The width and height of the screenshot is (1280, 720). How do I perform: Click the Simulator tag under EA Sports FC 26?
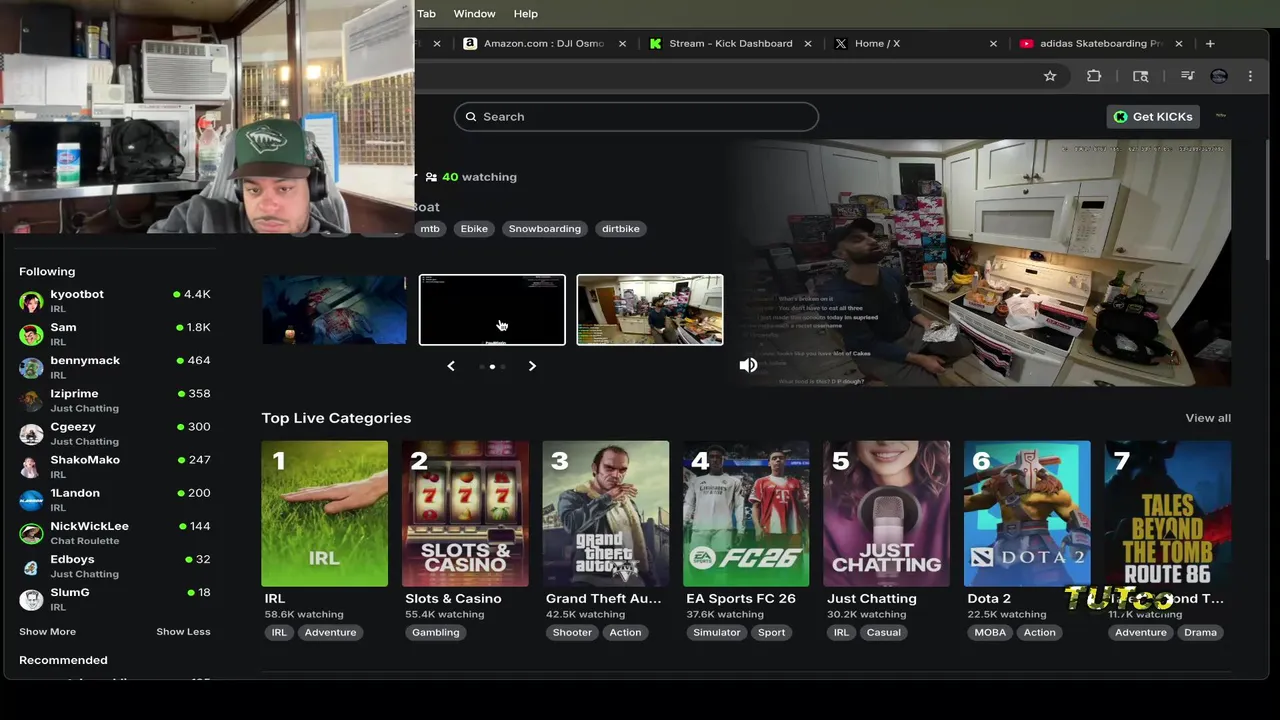point(717,632)
